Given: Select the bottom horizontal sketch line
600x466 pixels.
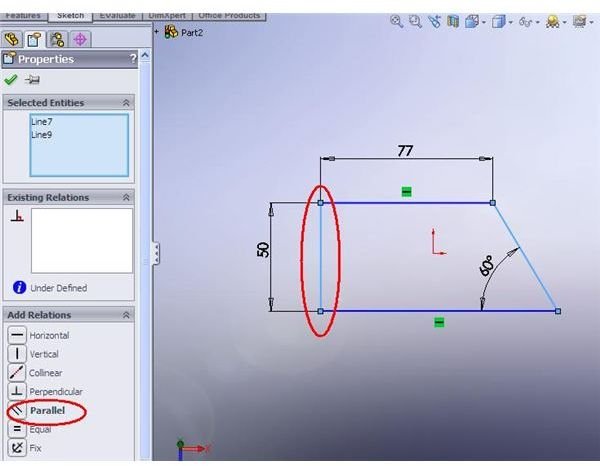Looking at the screenshot, I should tap(439, 311).
